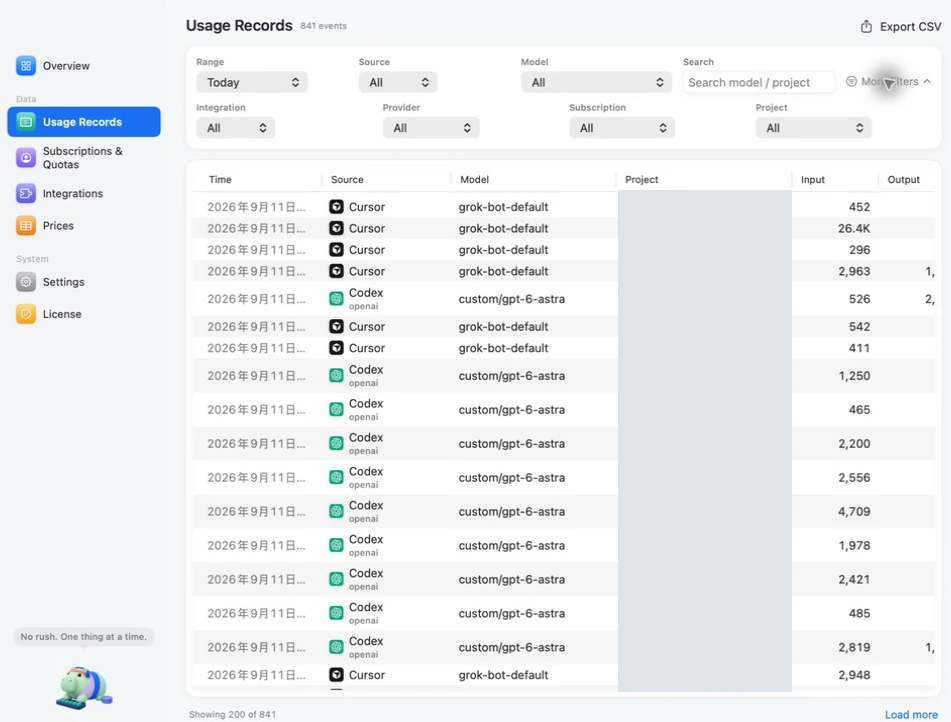
Task: Open License page
Action: pos(84,314)
